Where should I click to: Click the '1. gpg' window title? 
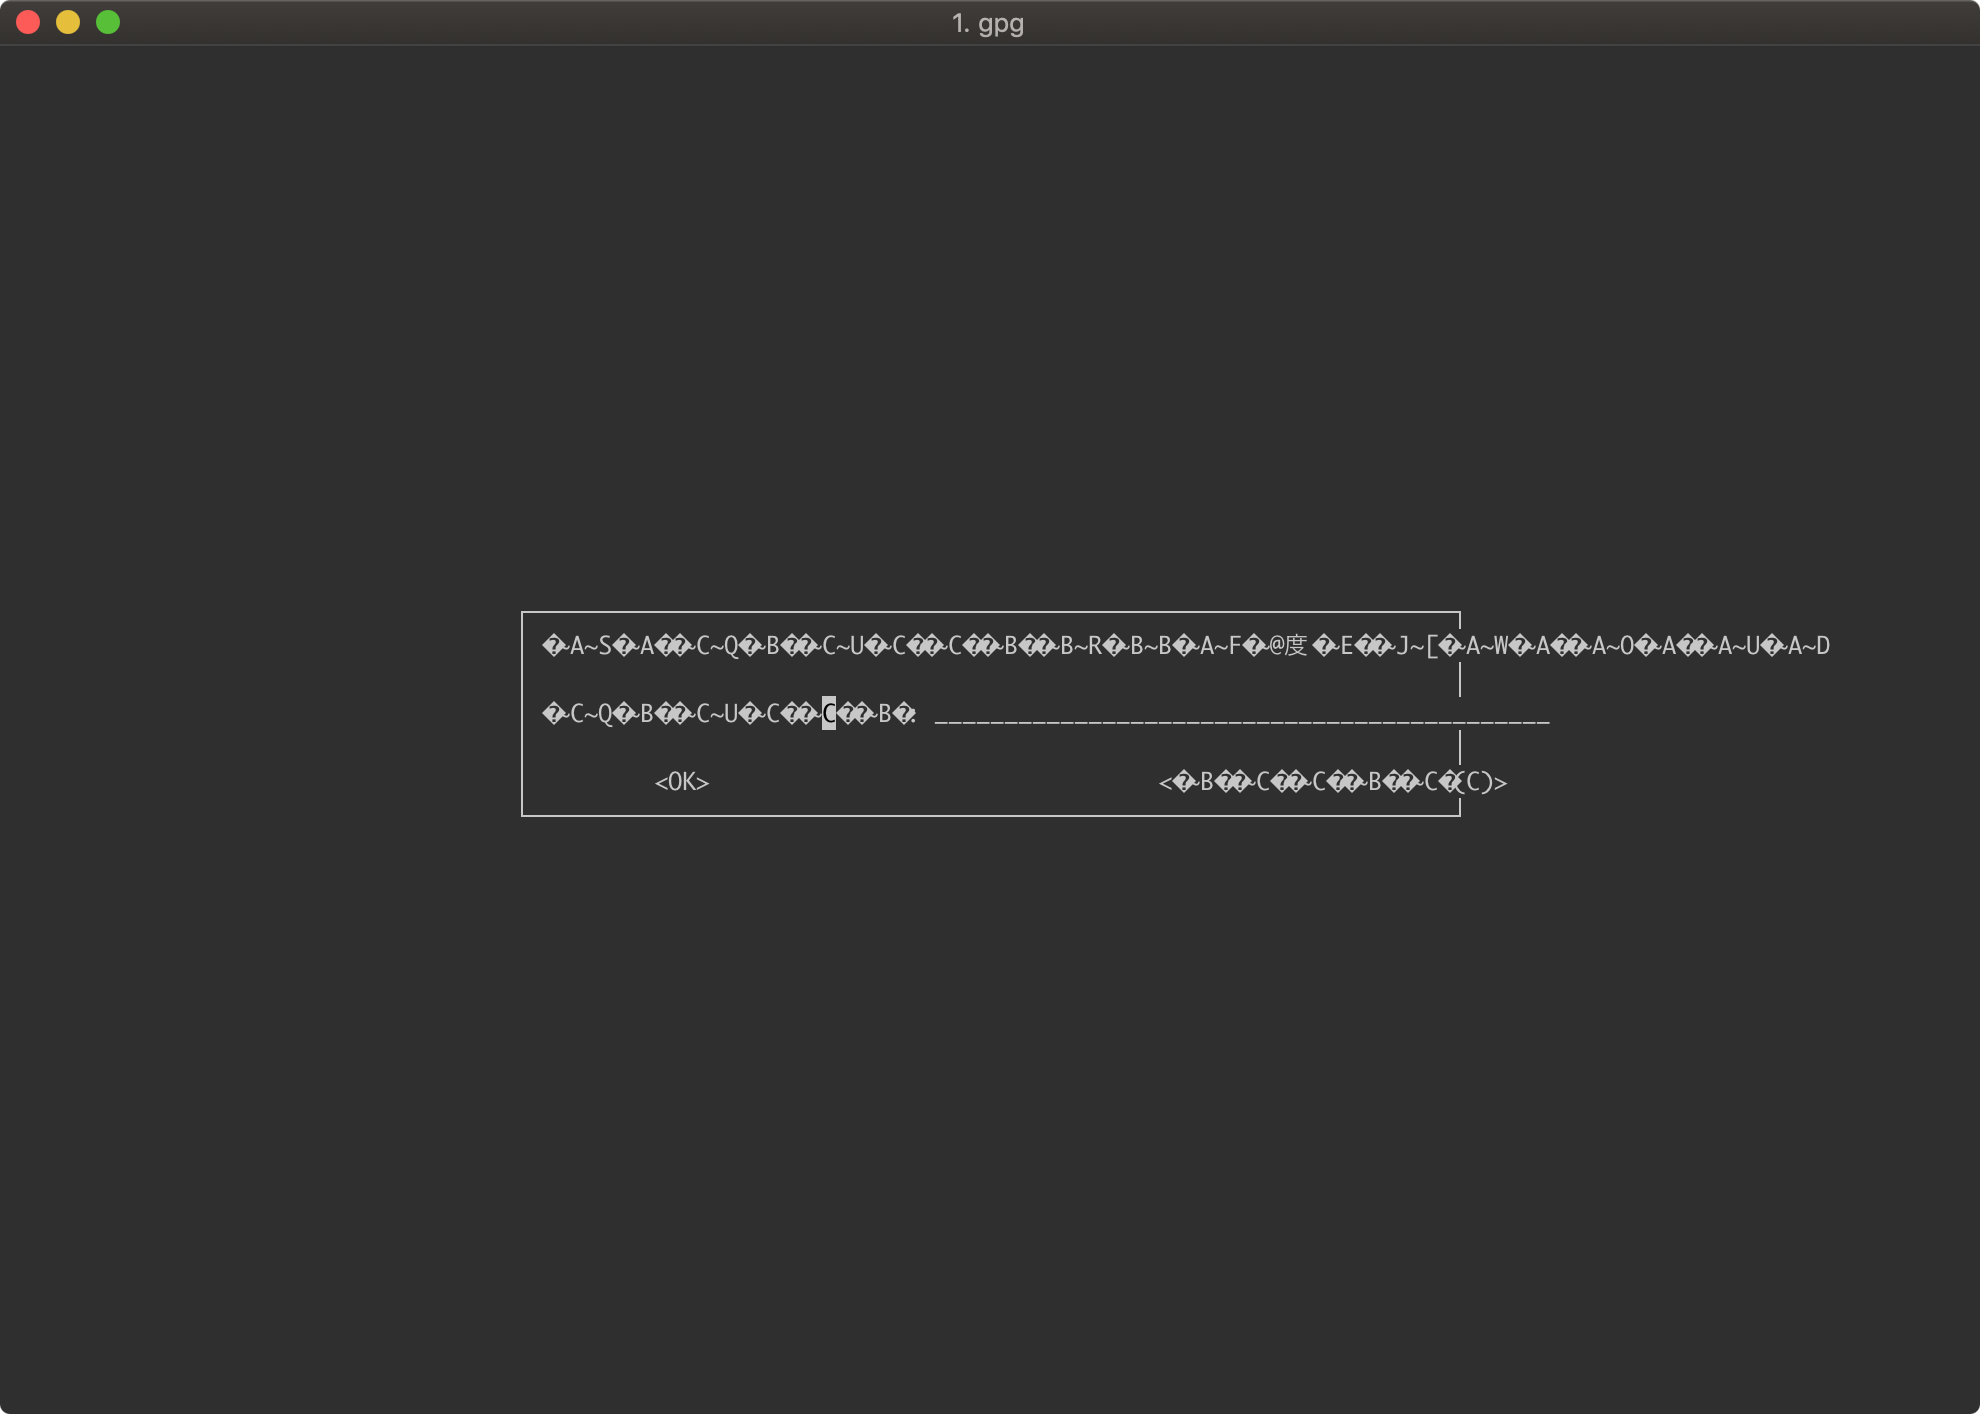pos(987,23)
